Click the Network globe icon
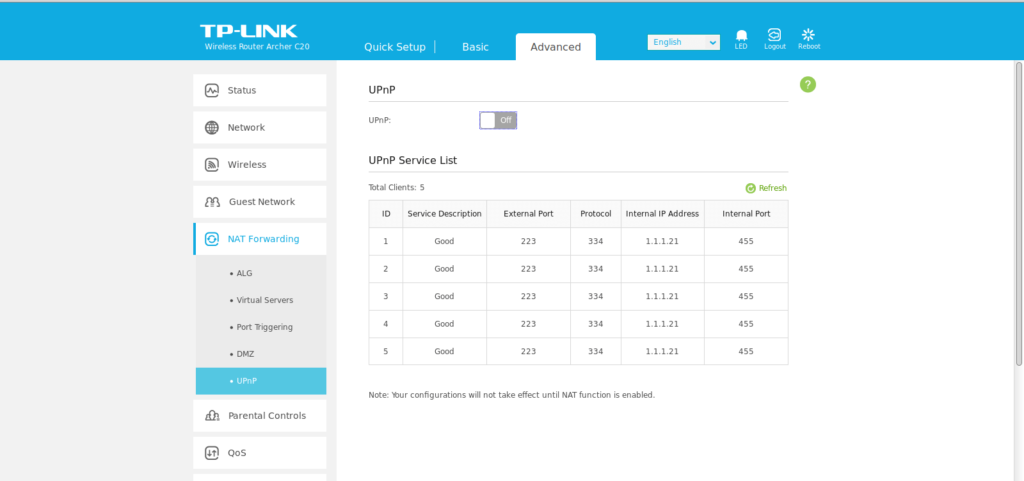The height and width of the screenshot is (481, 1024). [x=212, y=128]
